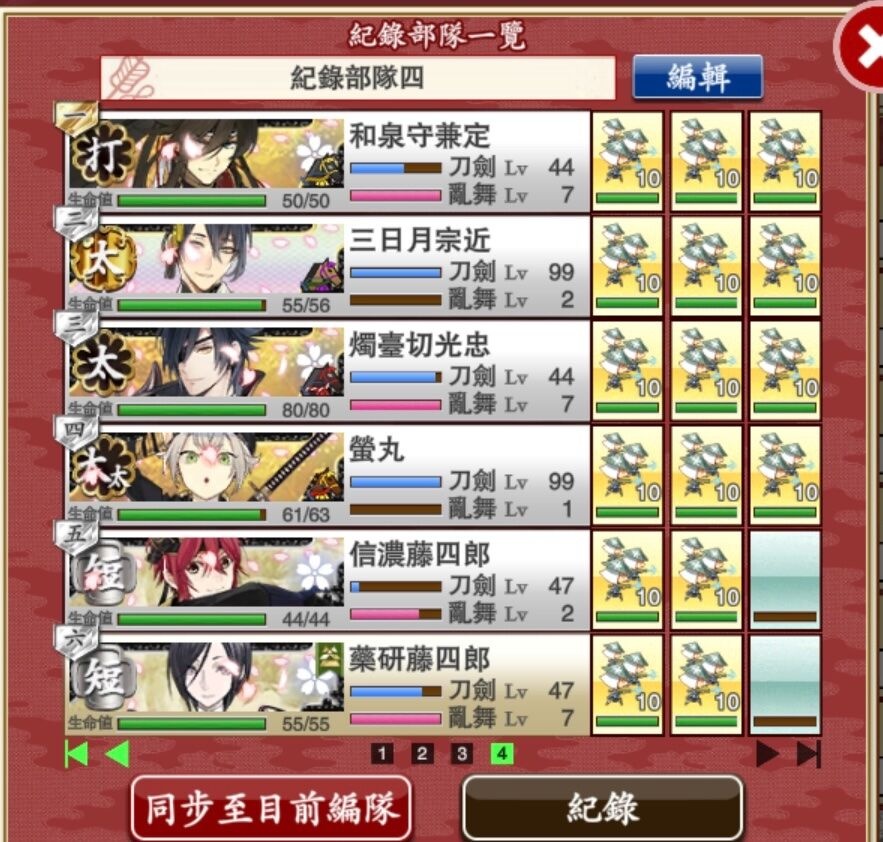
Task: Select 三日月宗近's third troop equipment slot
Action: 784,266
